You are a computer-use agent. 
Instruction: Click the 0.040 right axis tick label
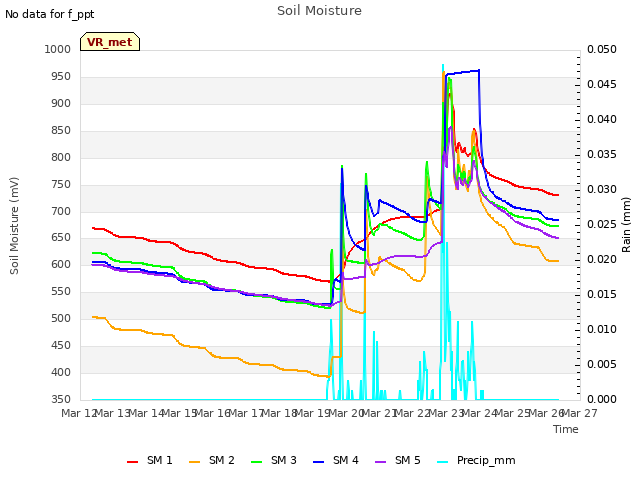pyautogui.click(x=602, y=119)
